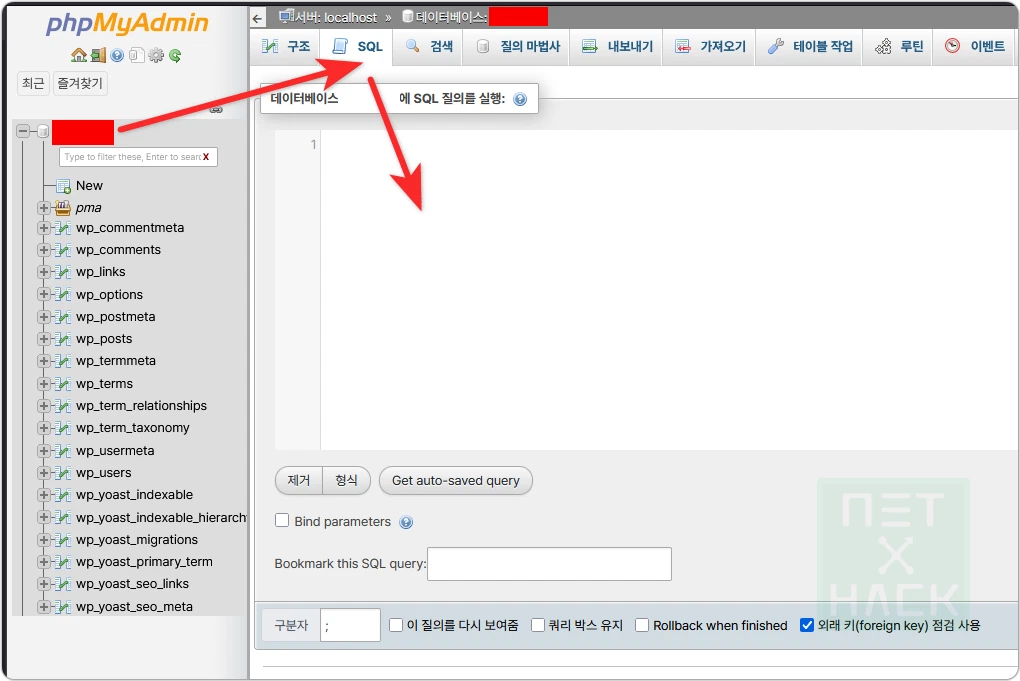This screenshot has height=681, width=1020.
Task: Open the 가져오기 (Import) tab
Action: tap(711, 47)
